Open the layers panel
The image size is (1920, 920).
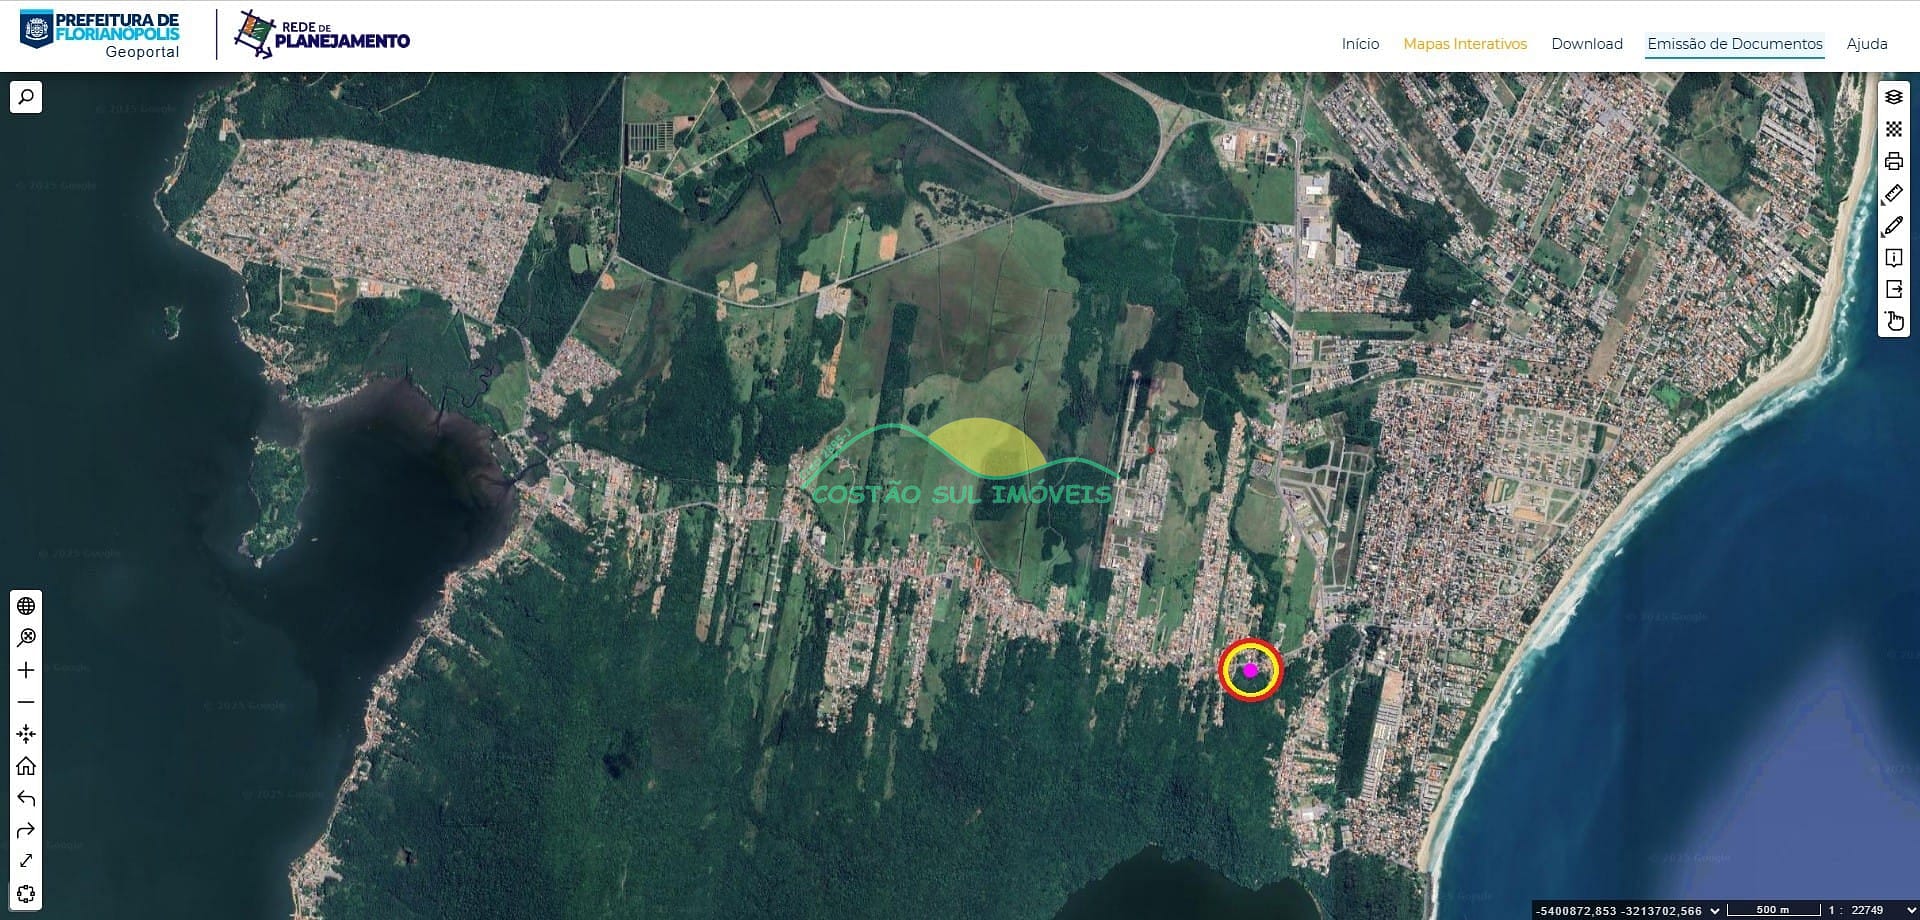coord(1893,97)
